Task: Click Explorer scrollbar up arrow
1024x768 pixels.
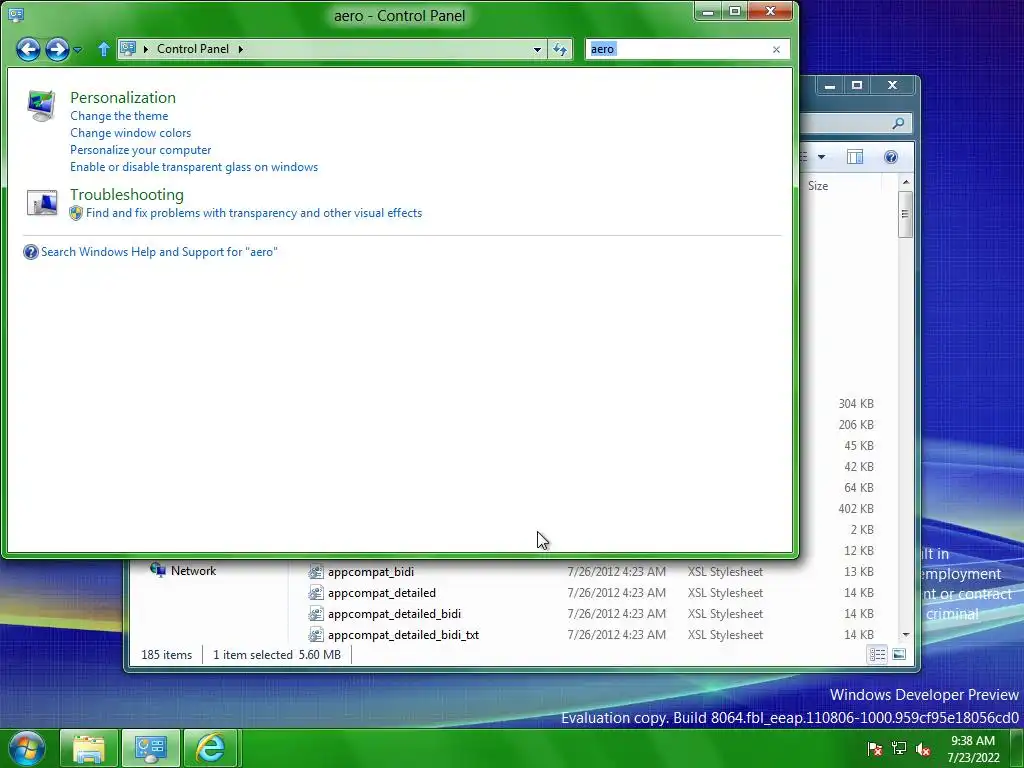Action: point(905,182)
